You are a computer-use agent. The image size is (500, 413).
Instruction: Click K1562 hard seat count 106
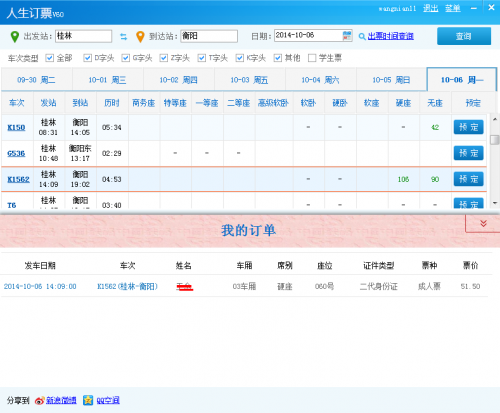[403, 179]
